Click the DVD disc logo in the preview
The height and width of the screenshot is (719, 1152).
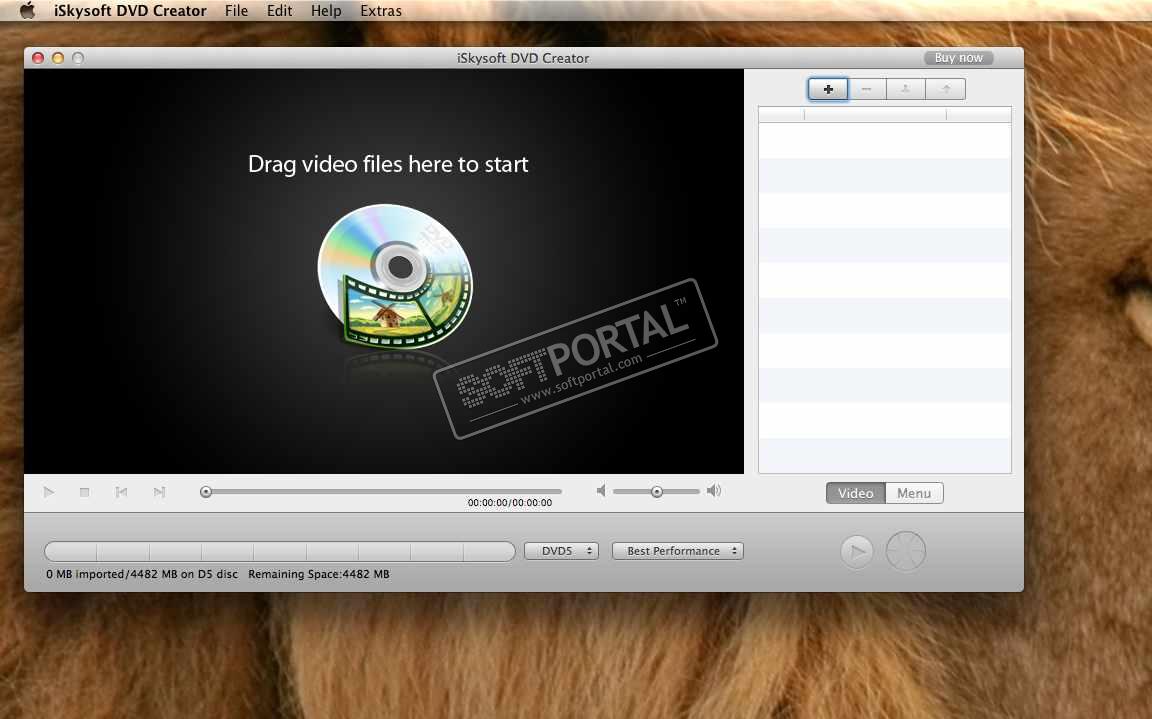click(x=395, y=276)
